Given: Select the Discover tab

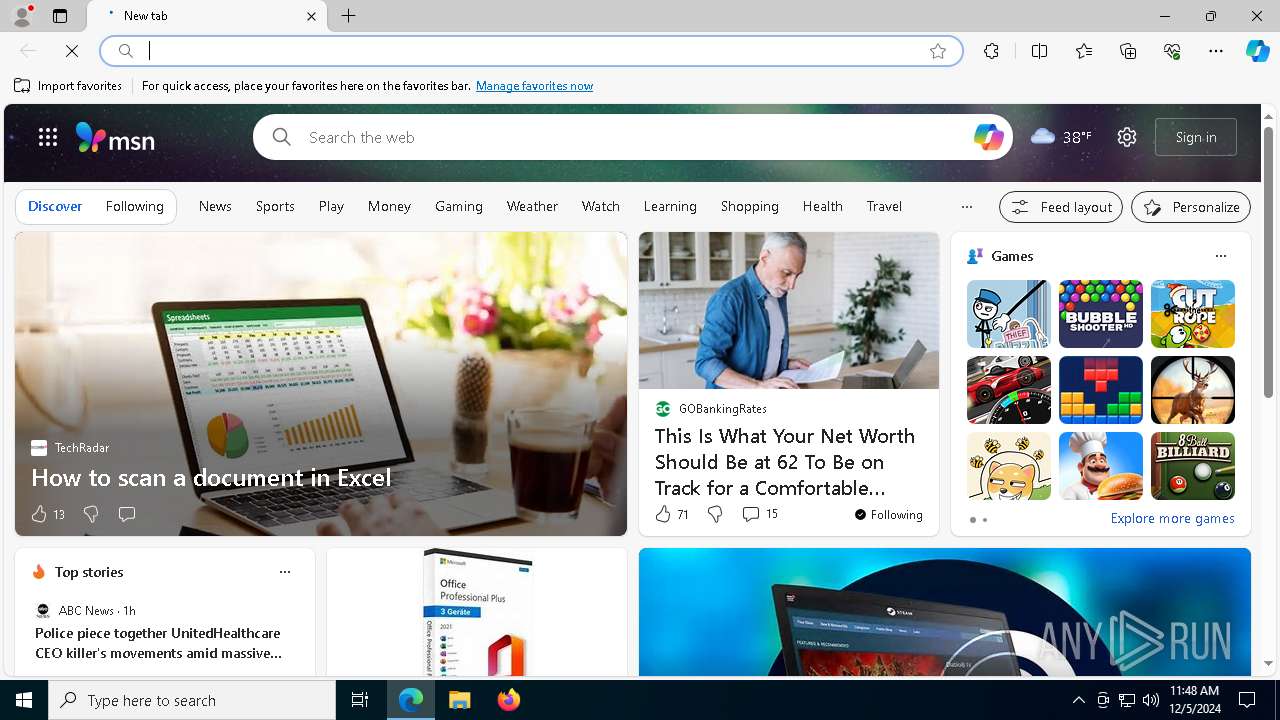Looking at the screenshot, I should pyautogui.click(x=55, y=206).
